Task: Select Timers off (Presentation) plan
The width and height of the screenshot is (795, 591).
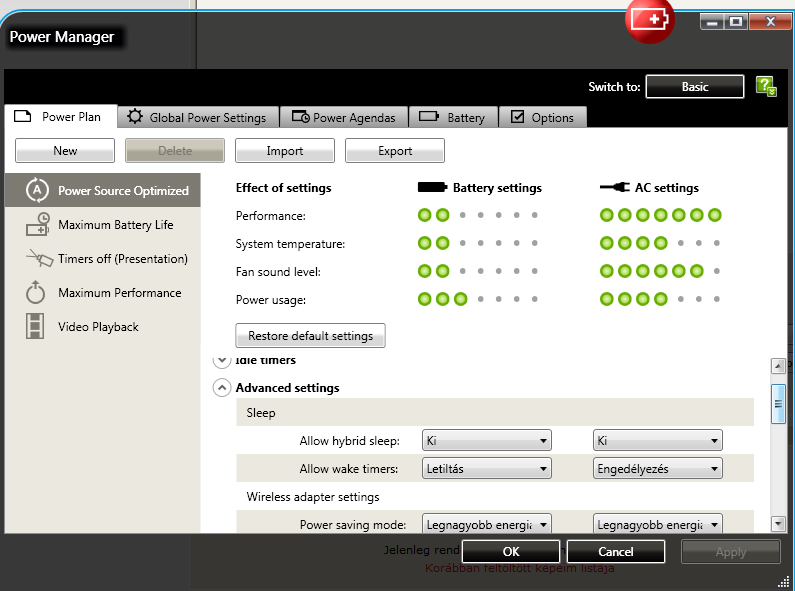Action: (x=102, y=258)
